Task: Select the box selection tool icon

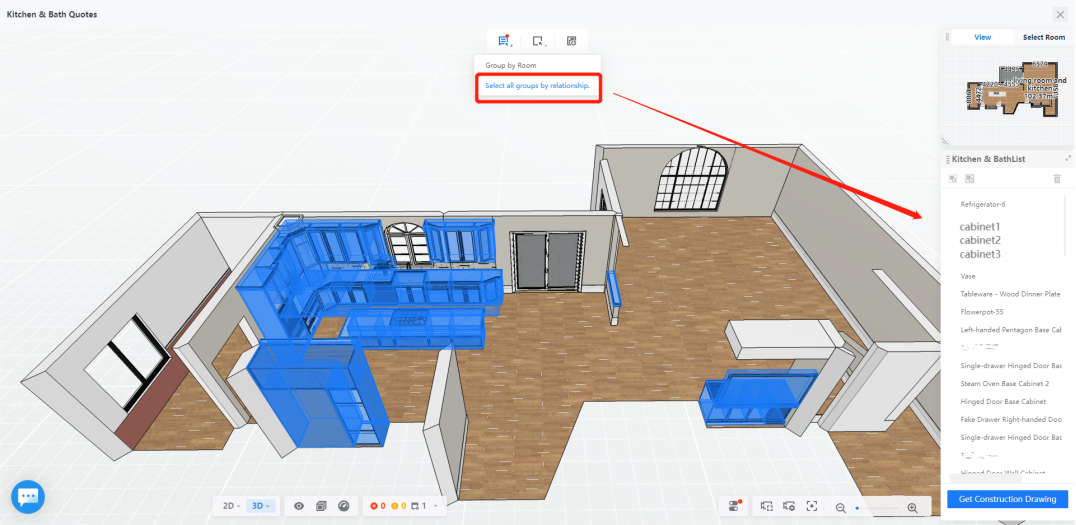Action: (538, 41)
